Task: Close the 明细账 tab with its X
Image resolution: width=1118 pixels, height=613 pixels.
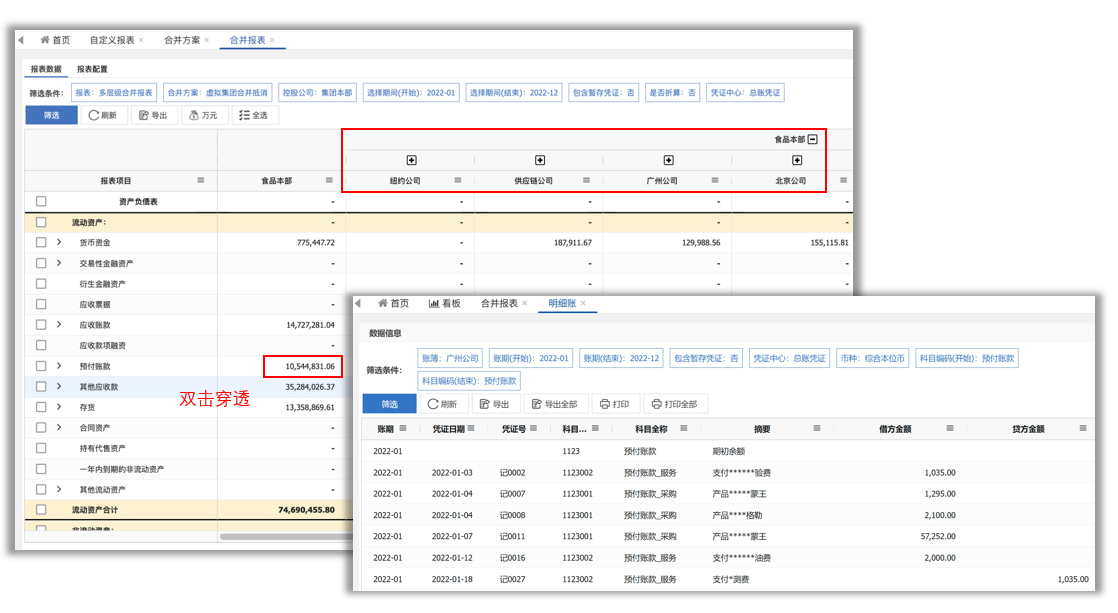Action: click(583, 303)
